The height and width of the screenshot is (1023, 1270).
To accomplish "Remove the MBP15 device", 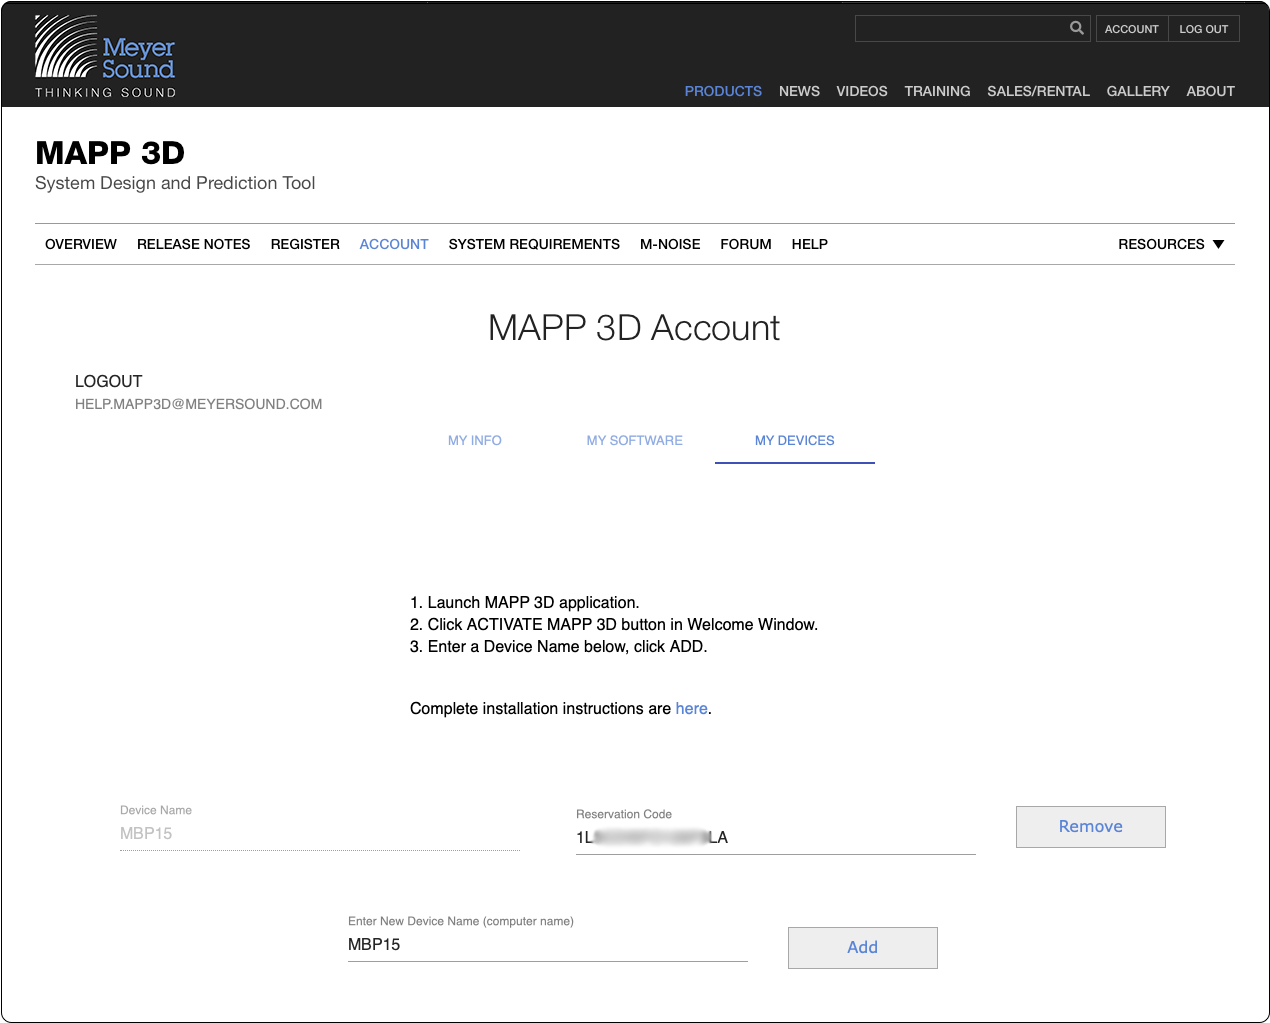I will click(x=1091, y=827).
